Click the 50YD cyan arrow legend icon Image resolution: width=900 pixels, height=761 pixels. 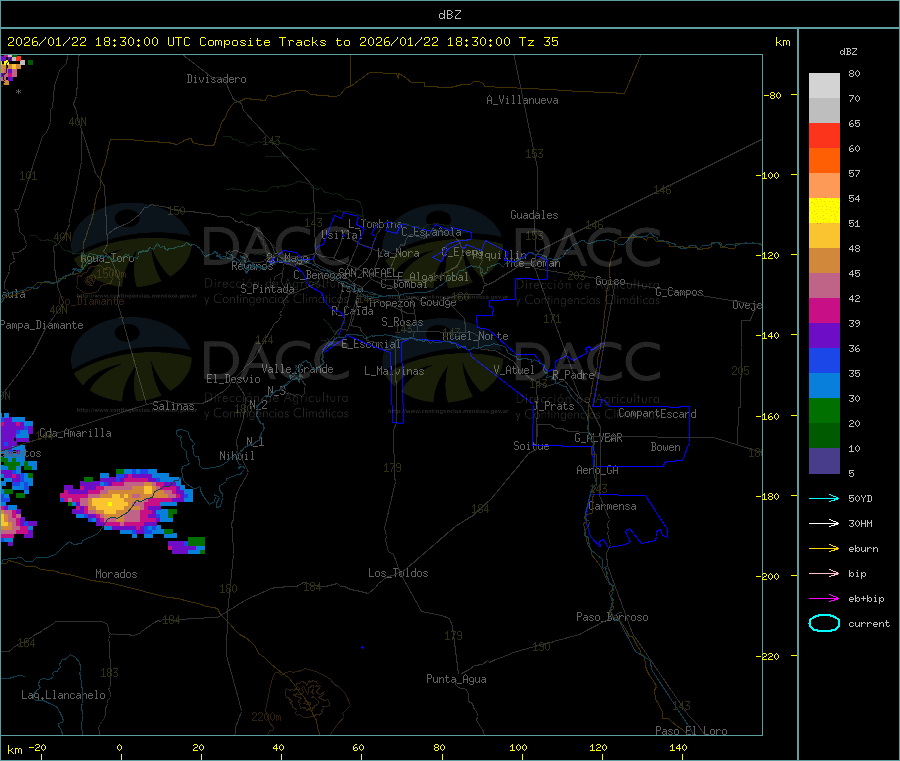coord(824,498)
